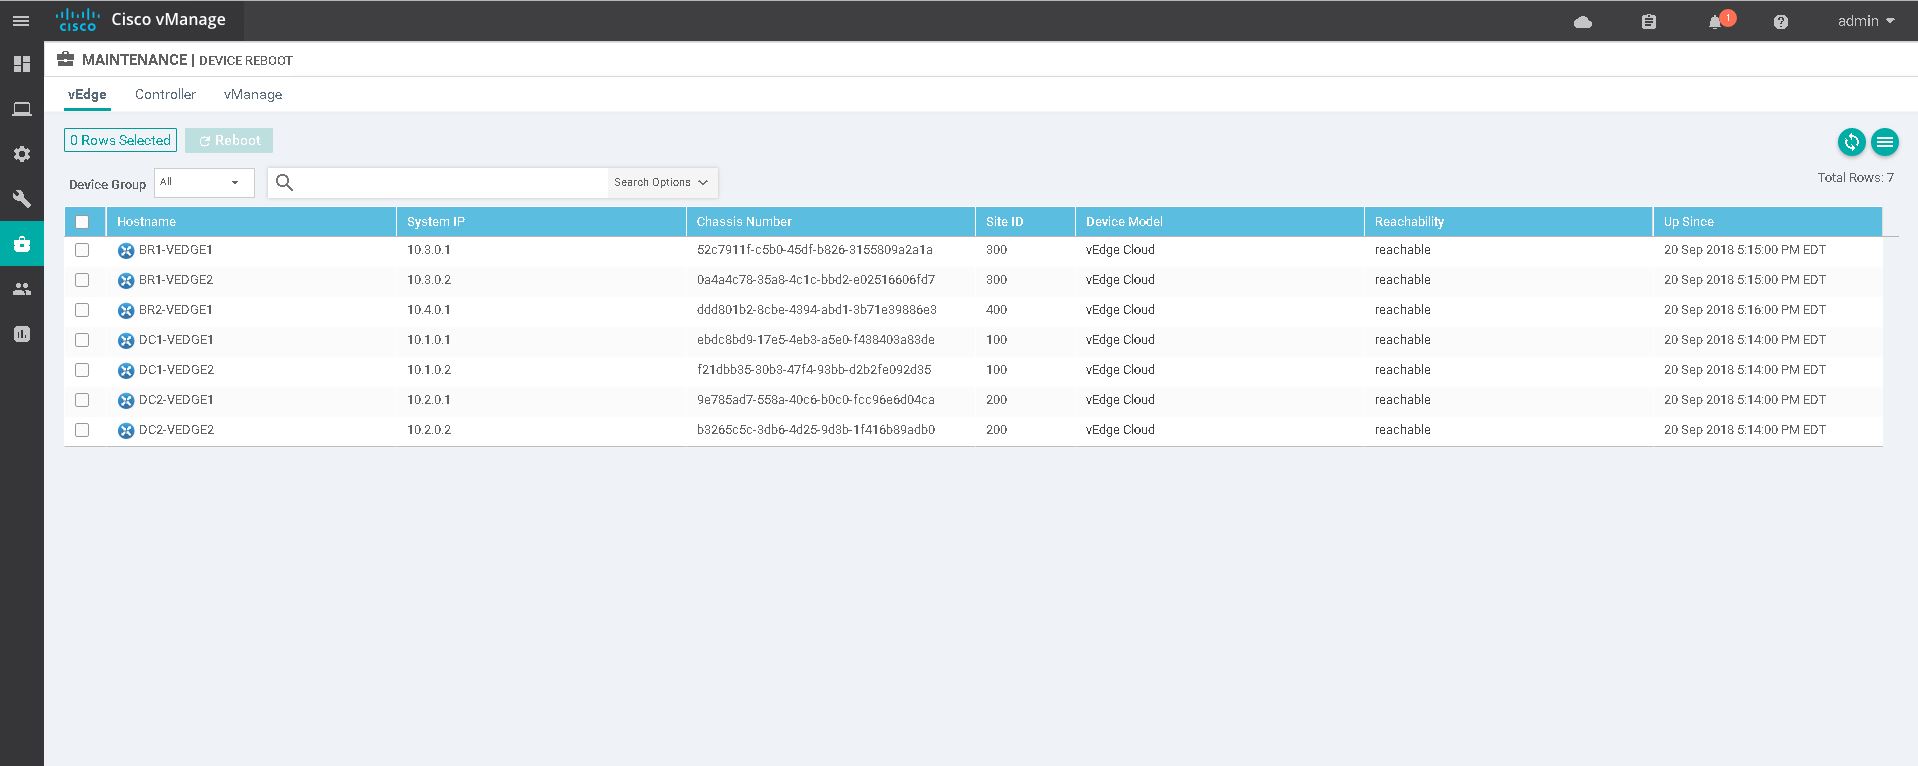1918x766 pixels.
Task: Click chassis number starting 52c7911f
Action: pos(815,250)
